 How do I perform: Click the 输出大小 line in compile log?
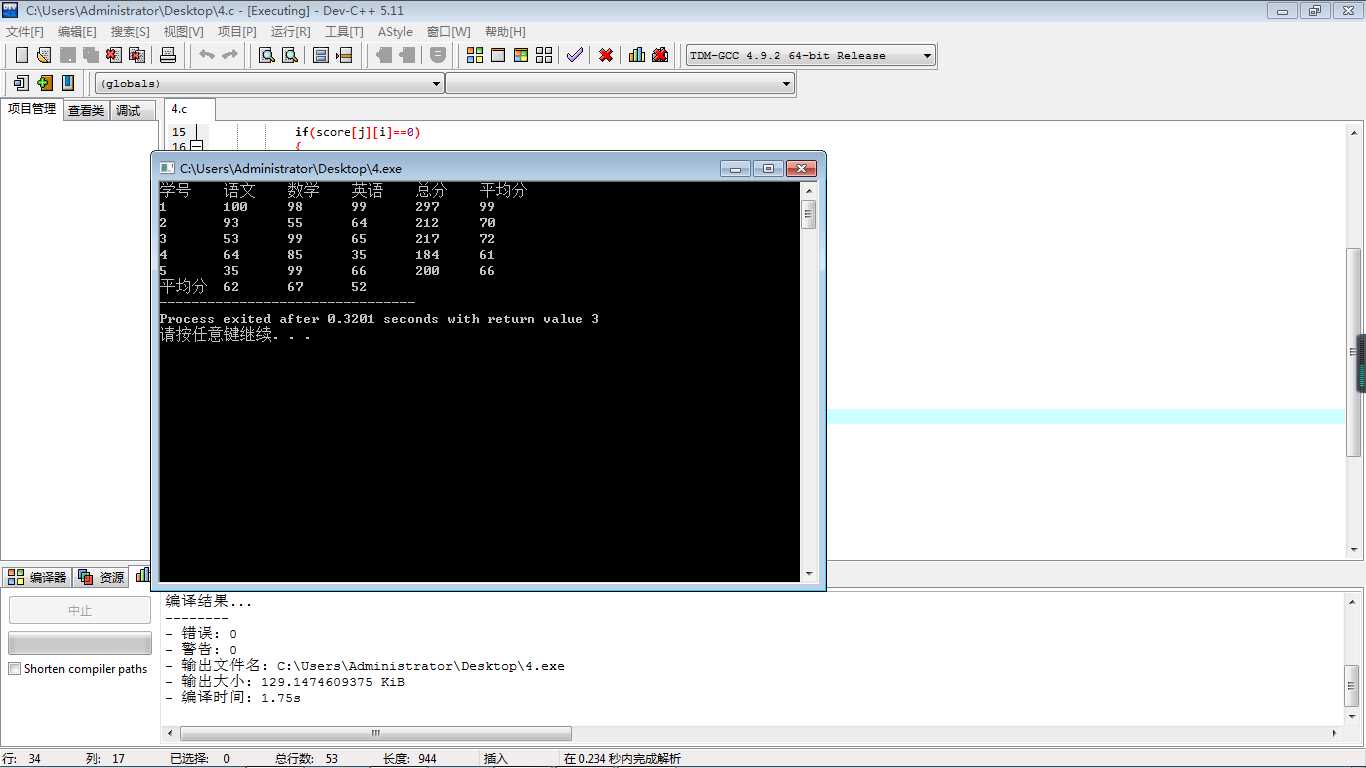coord(285,682)
